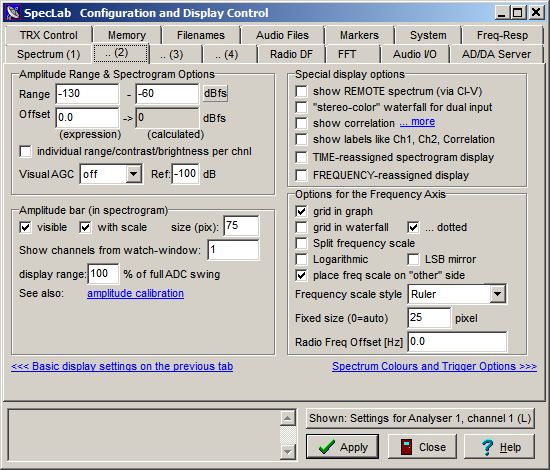The width and height of the screenshot is (550, 470).
Task: Switch to the Freq-Resp tab
Action: pos(502,35)
